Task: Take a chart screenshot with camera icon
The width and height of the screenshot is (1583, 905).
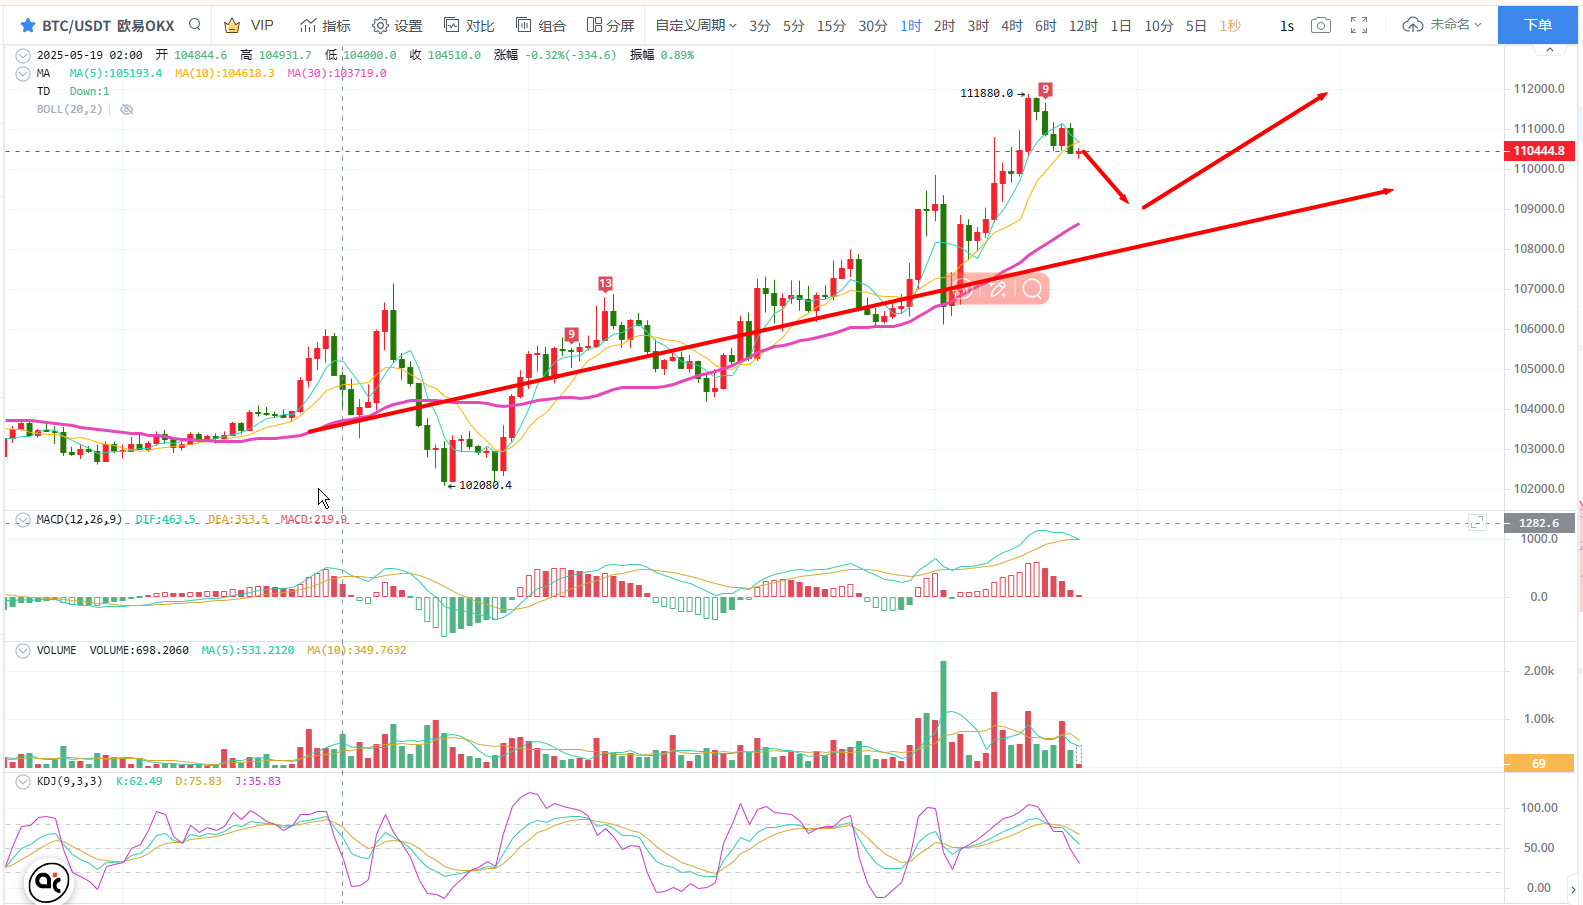Action: (1321, 25)
